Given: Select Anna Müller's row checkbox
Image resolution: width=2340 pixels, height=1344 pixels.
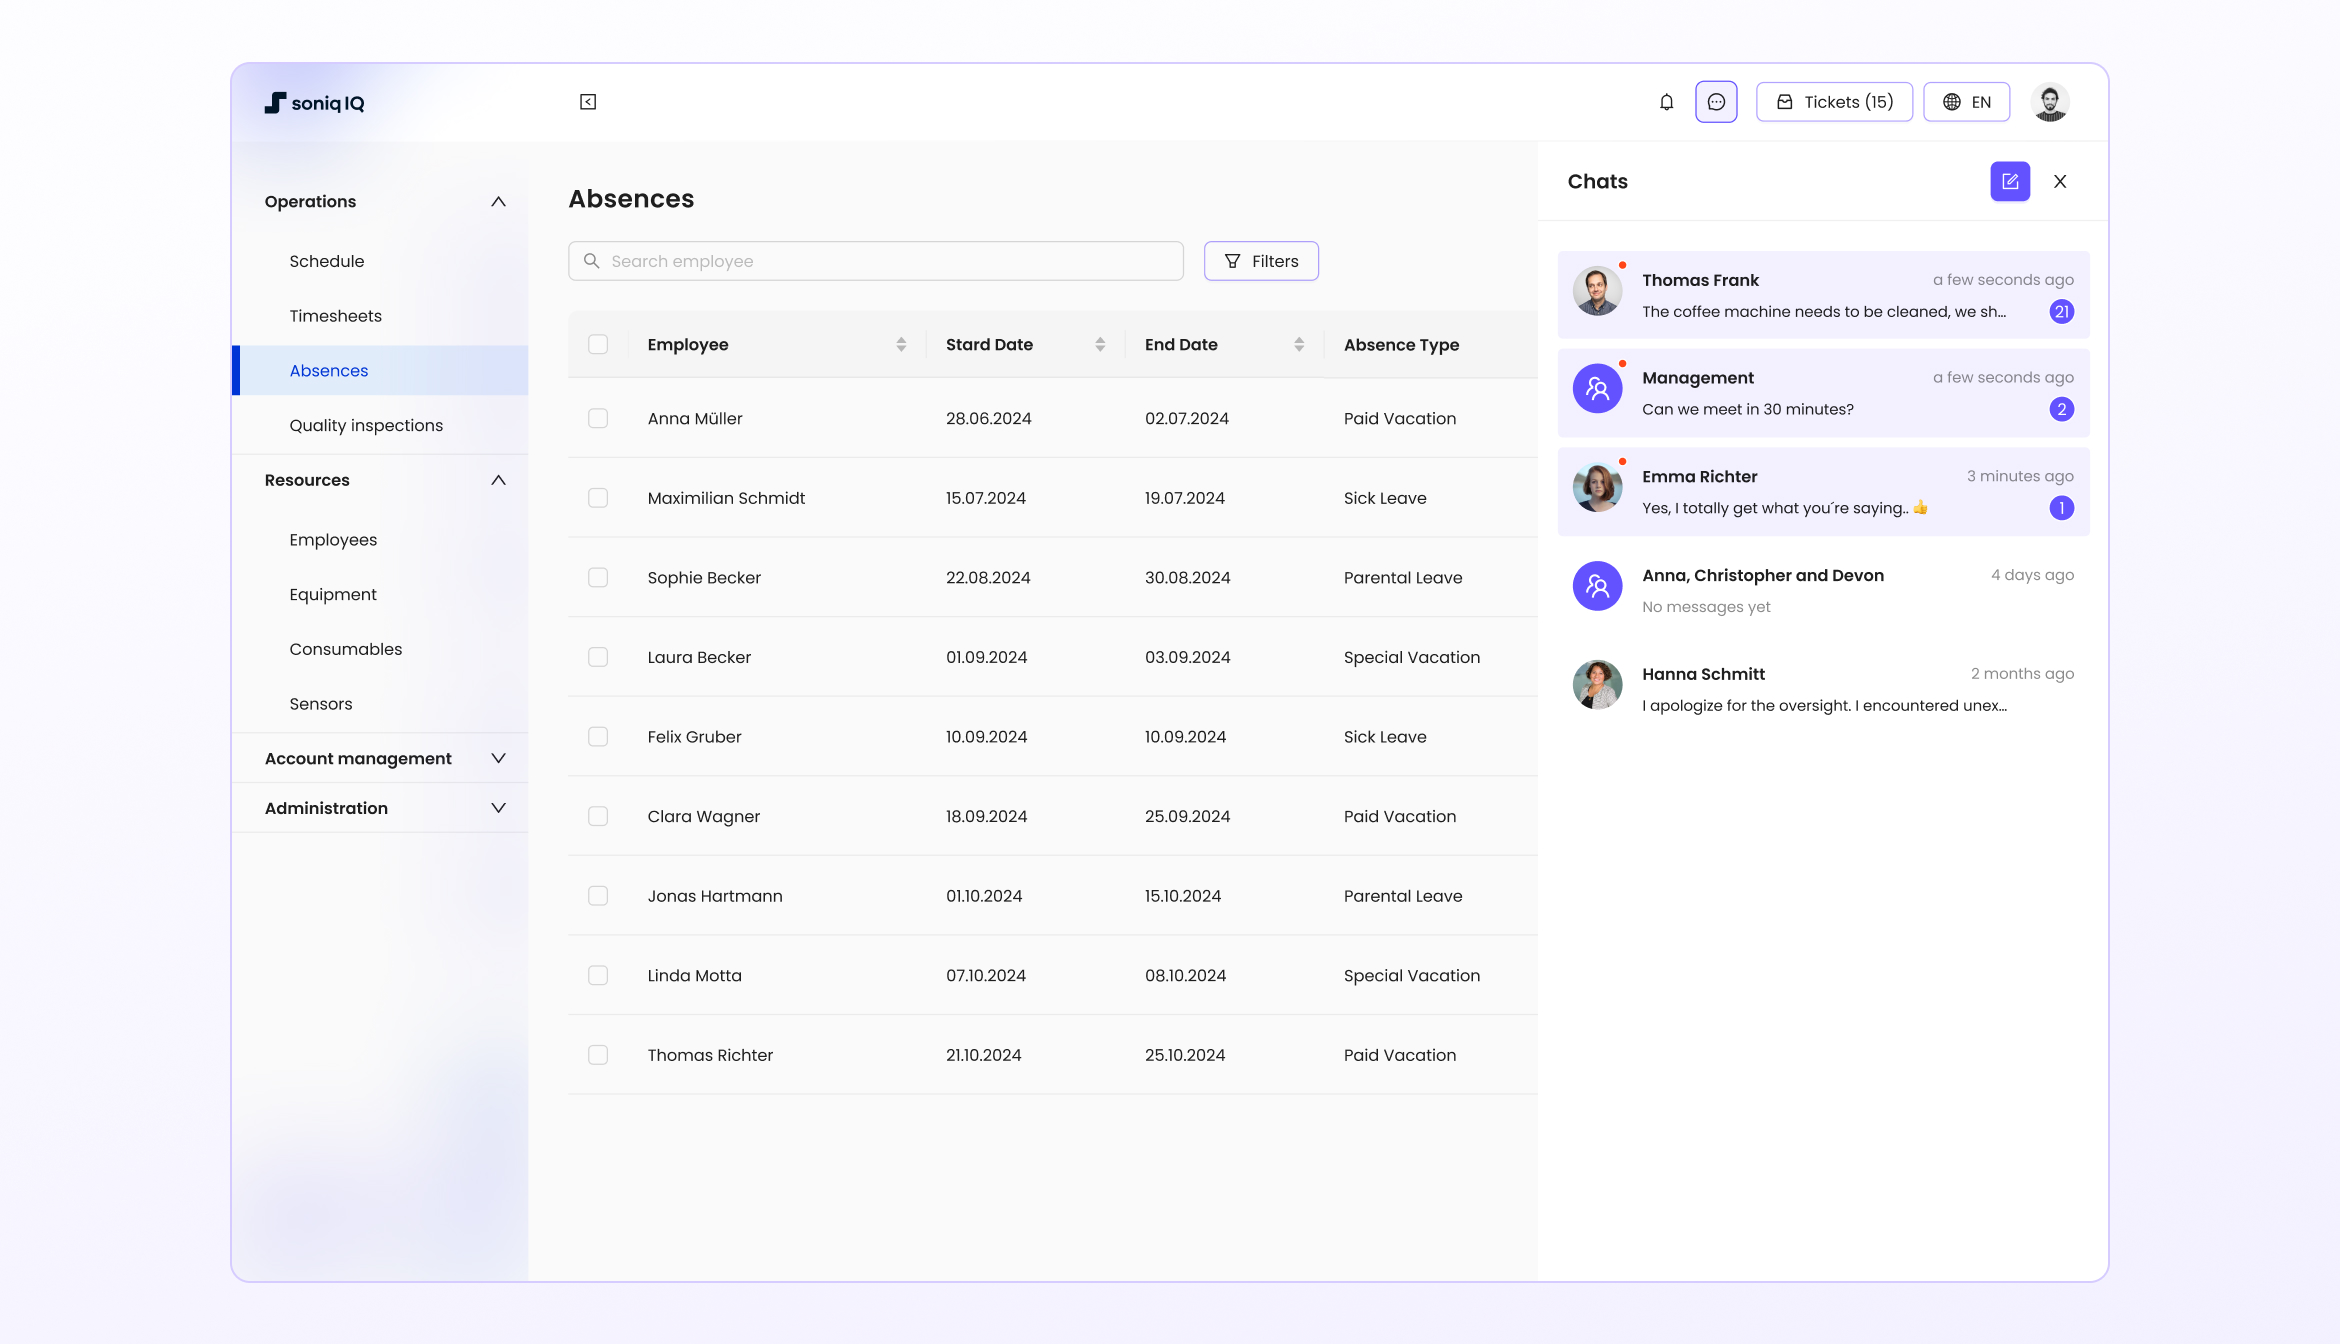Looking at the screenshot, I should 598,418.
